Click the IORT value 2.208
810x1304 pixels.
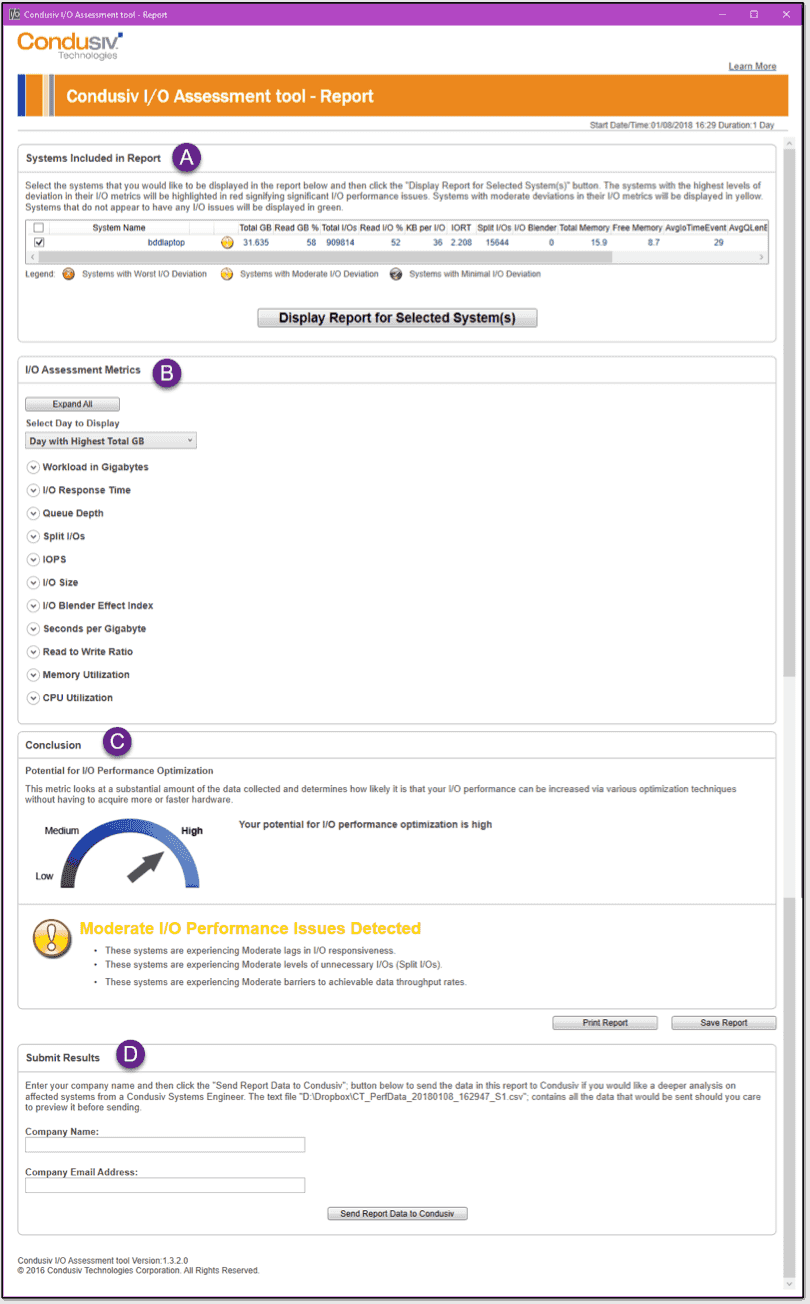(x=461, y=243)
